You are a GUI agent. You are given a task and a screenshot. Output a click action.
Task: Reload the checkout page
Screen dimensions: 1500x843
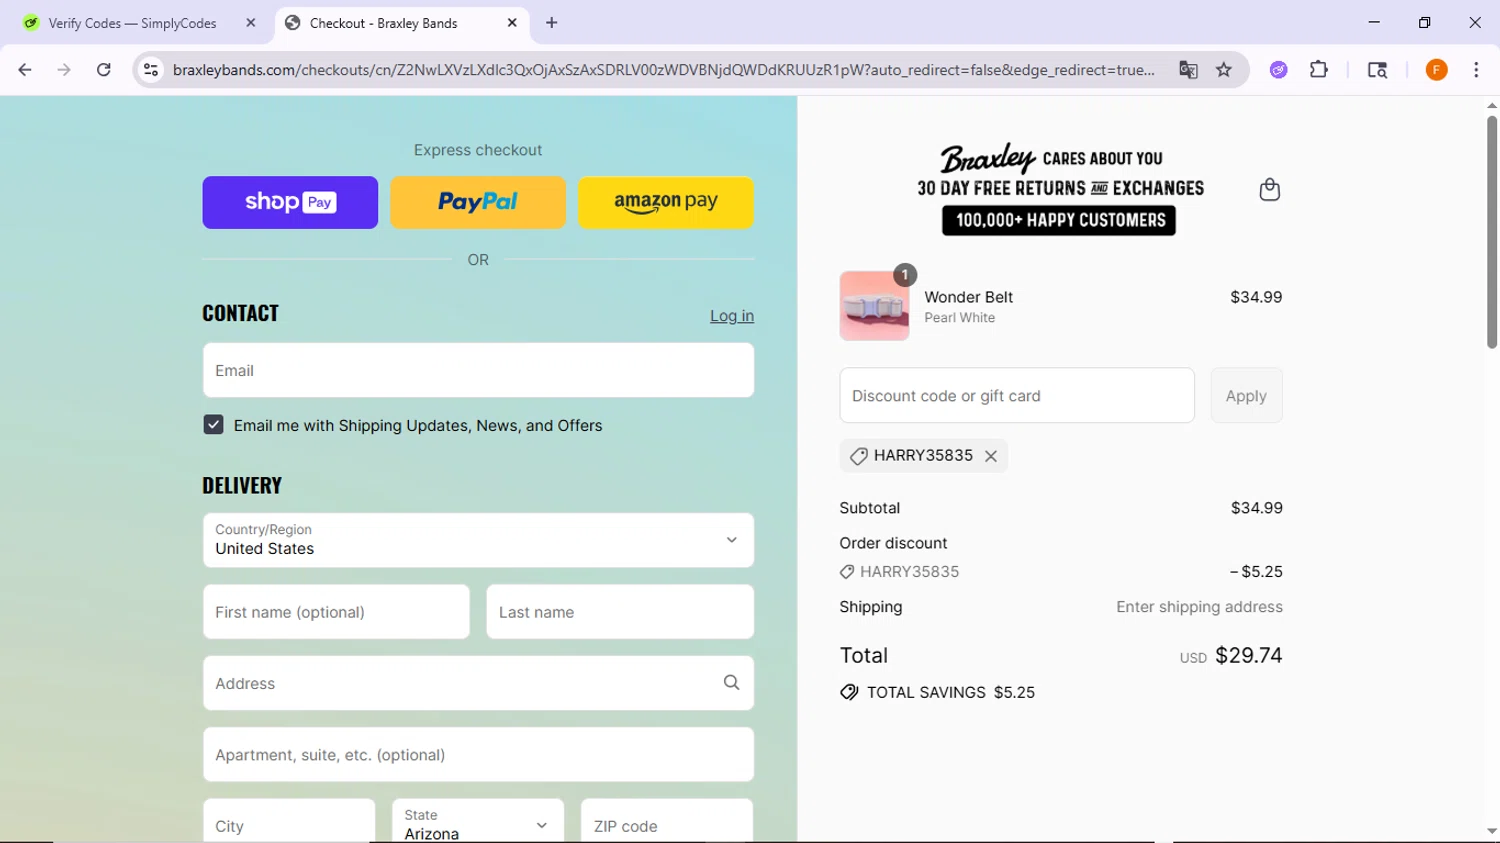(104, 70)
